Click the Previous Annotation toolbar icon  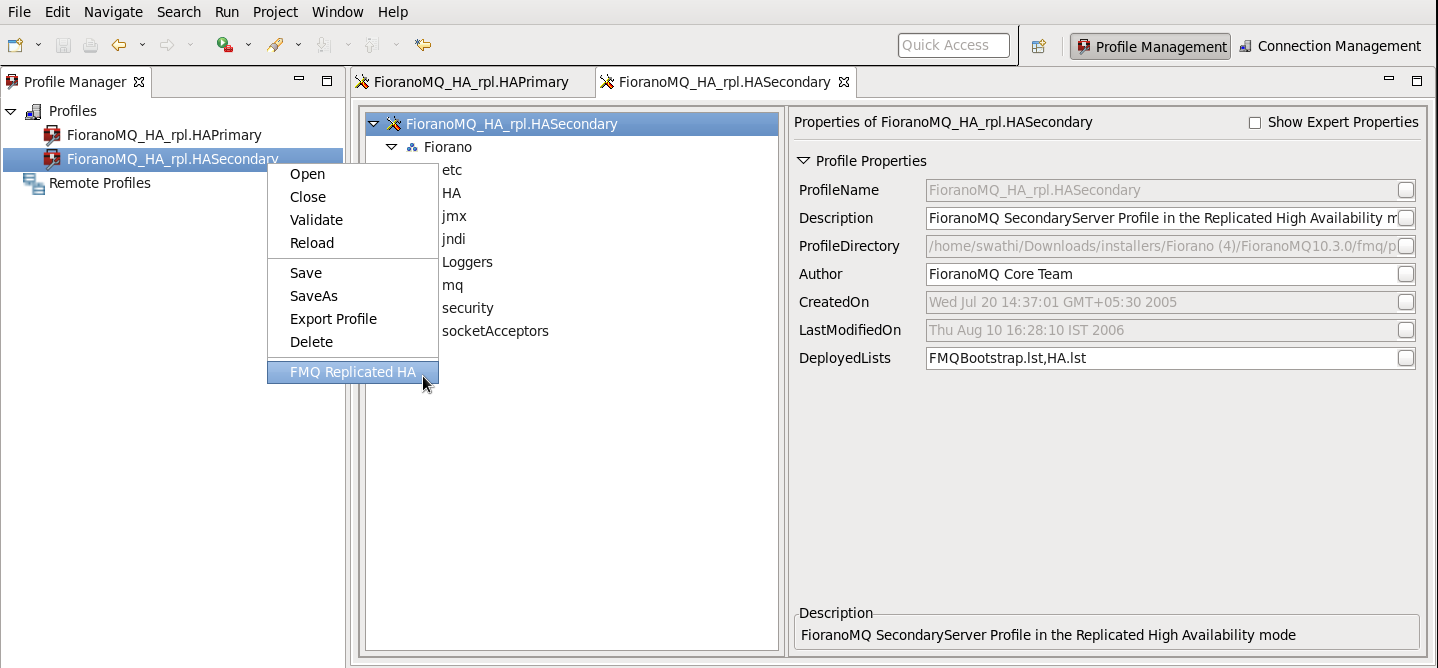coord(371,45)
